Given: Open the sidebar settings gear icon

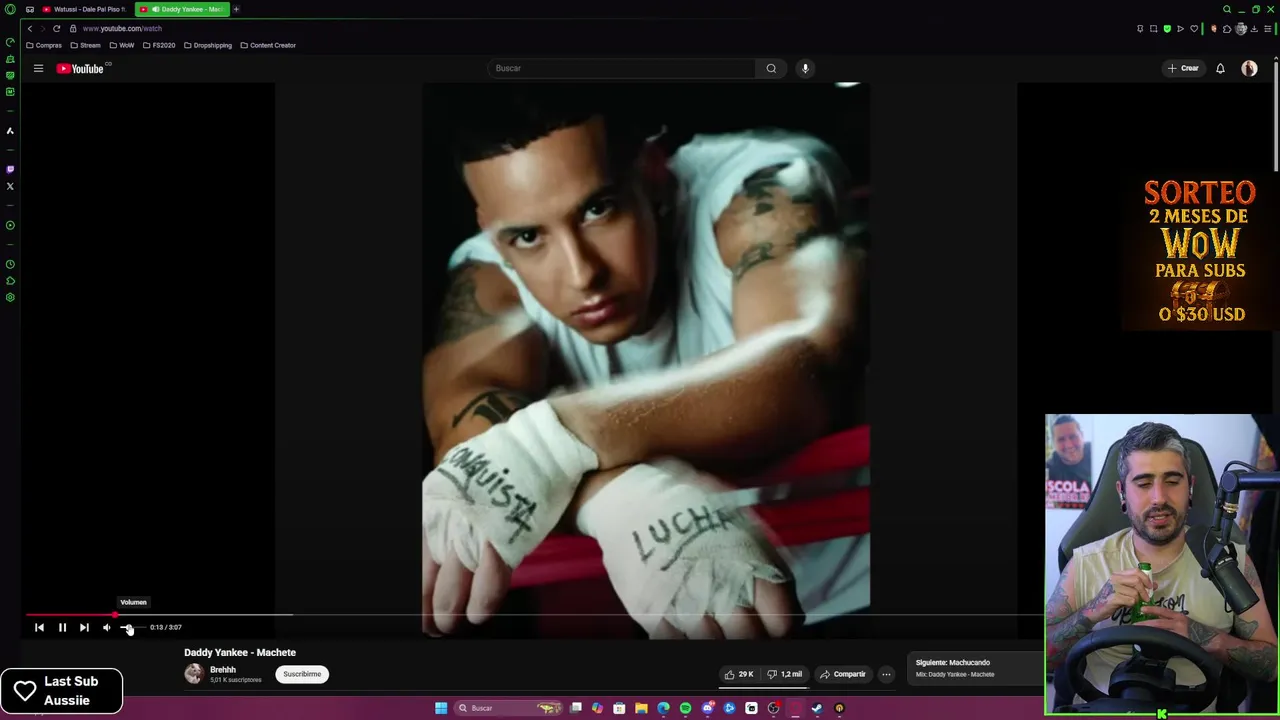Looking at the screenshot, I should [x=10, y=297].
